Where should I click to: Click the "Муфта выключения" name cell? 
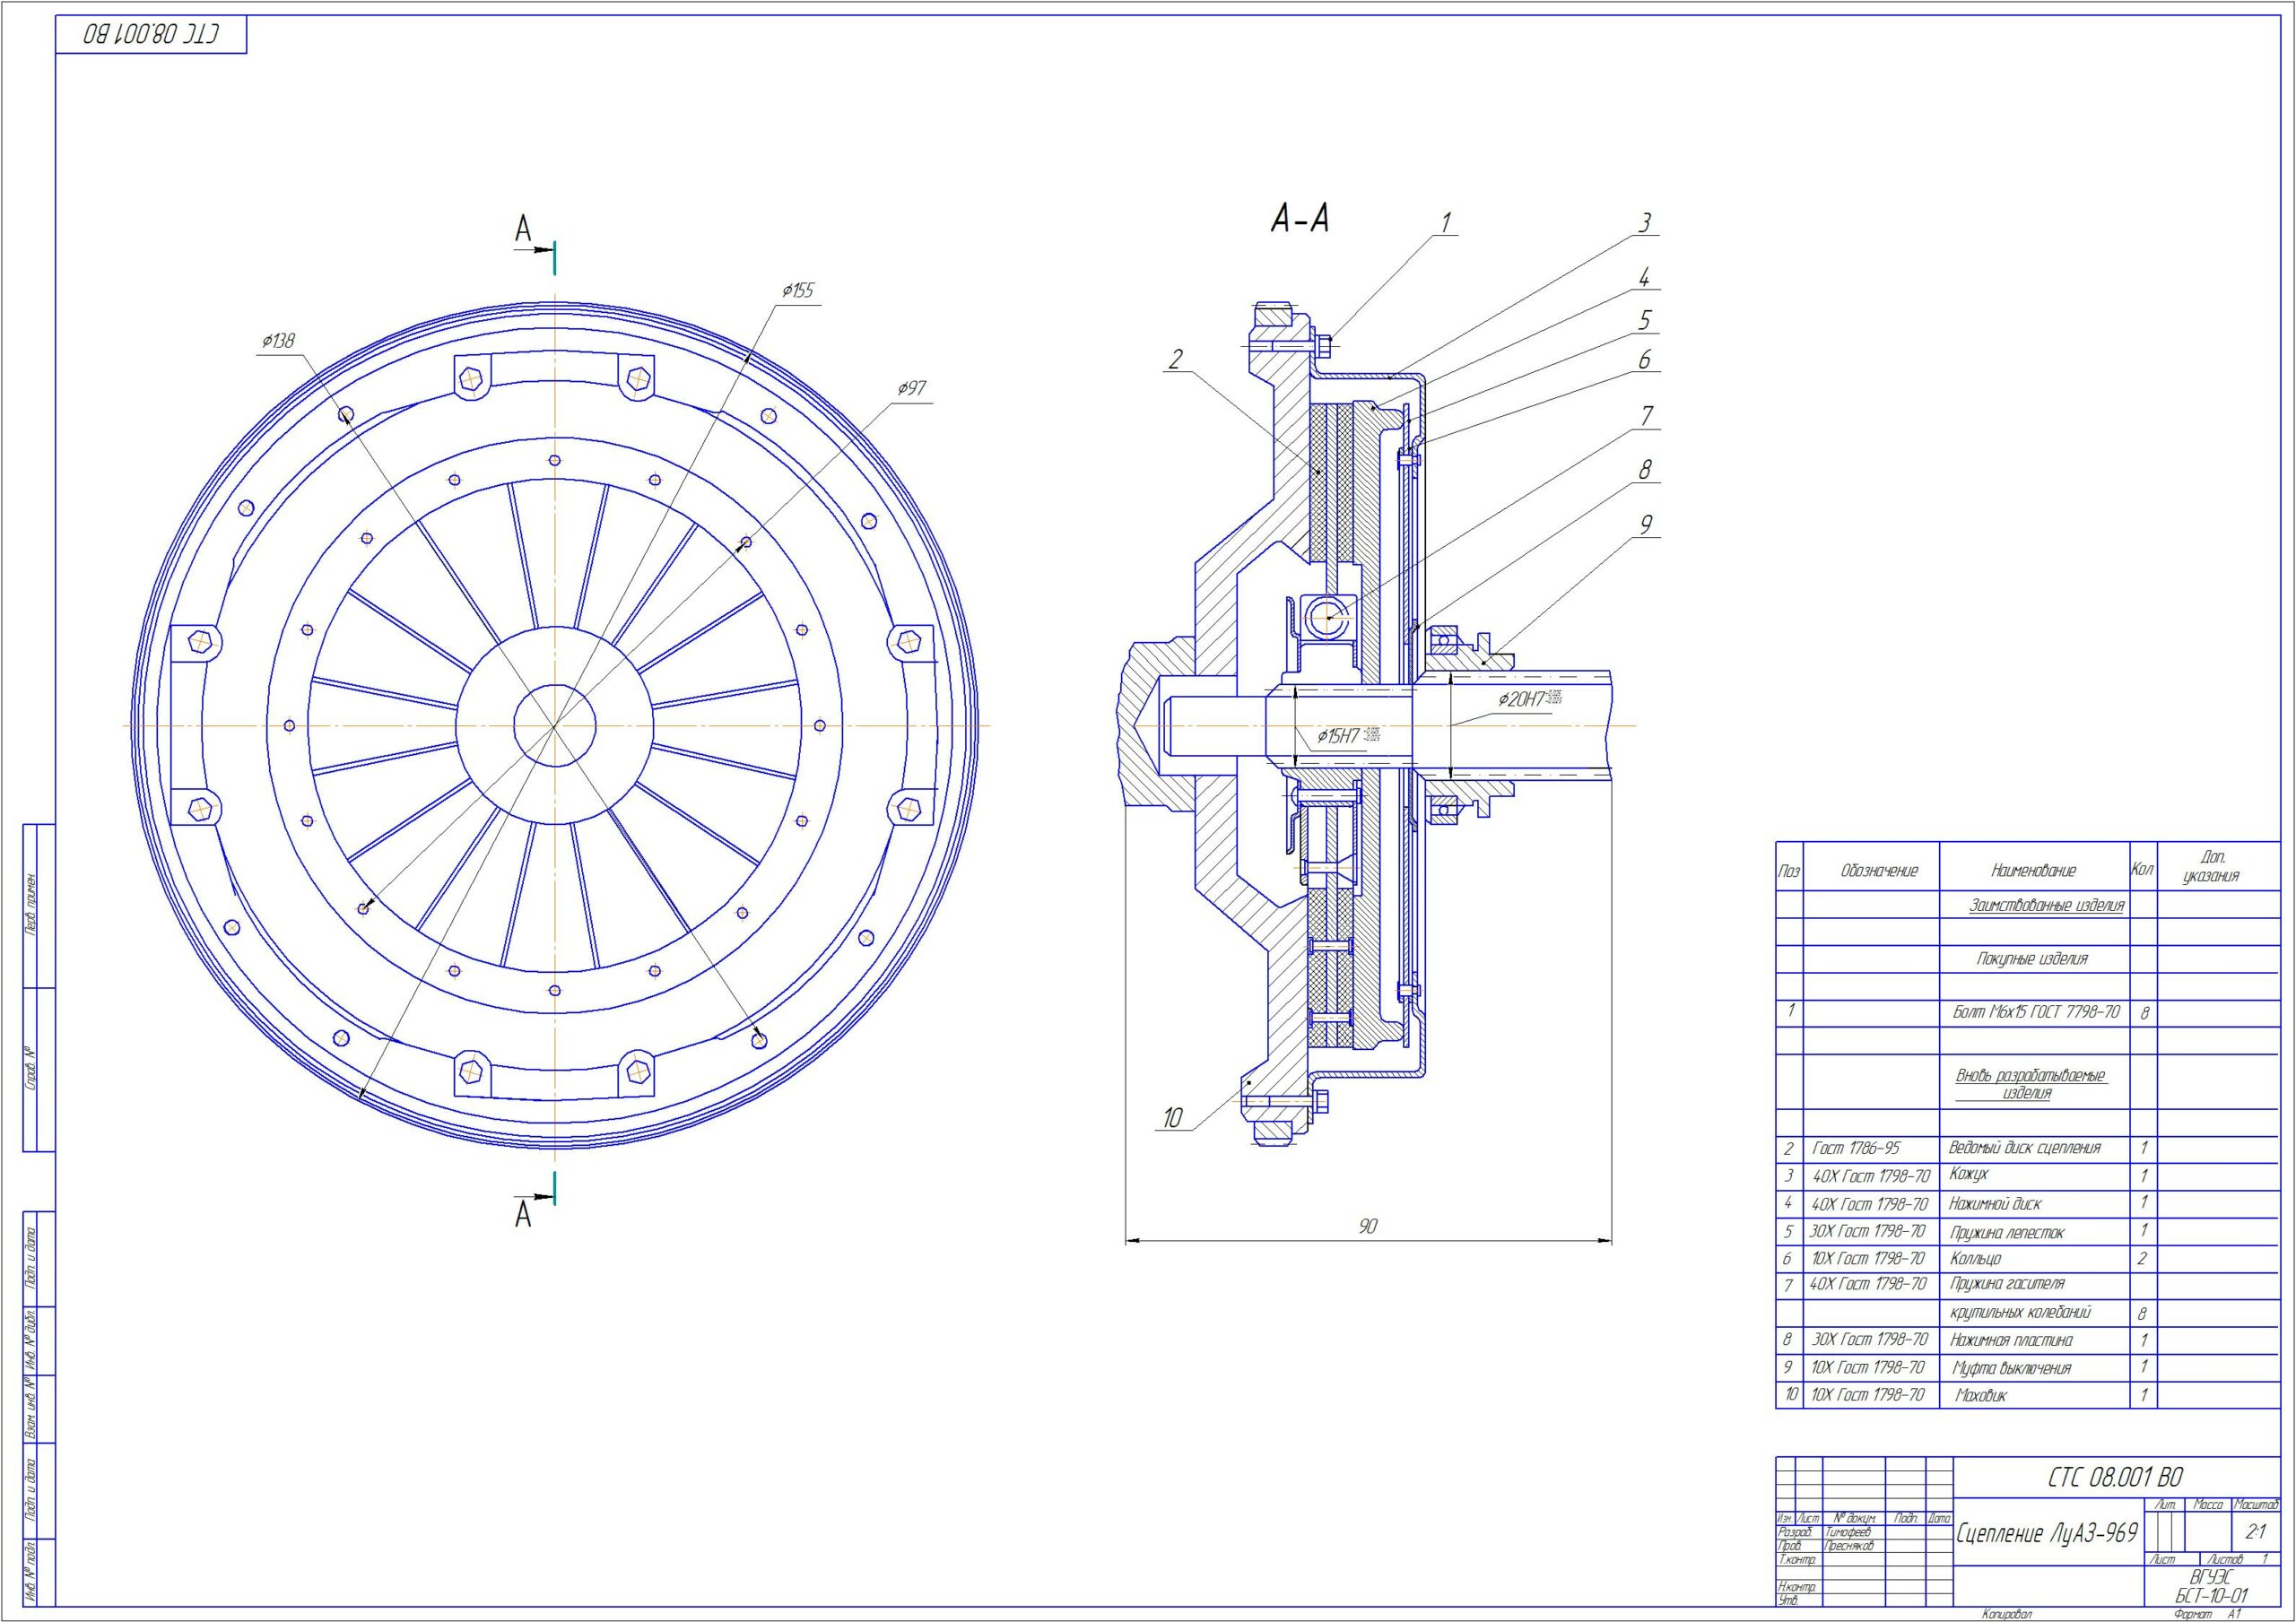(x=2011, y=1367)
